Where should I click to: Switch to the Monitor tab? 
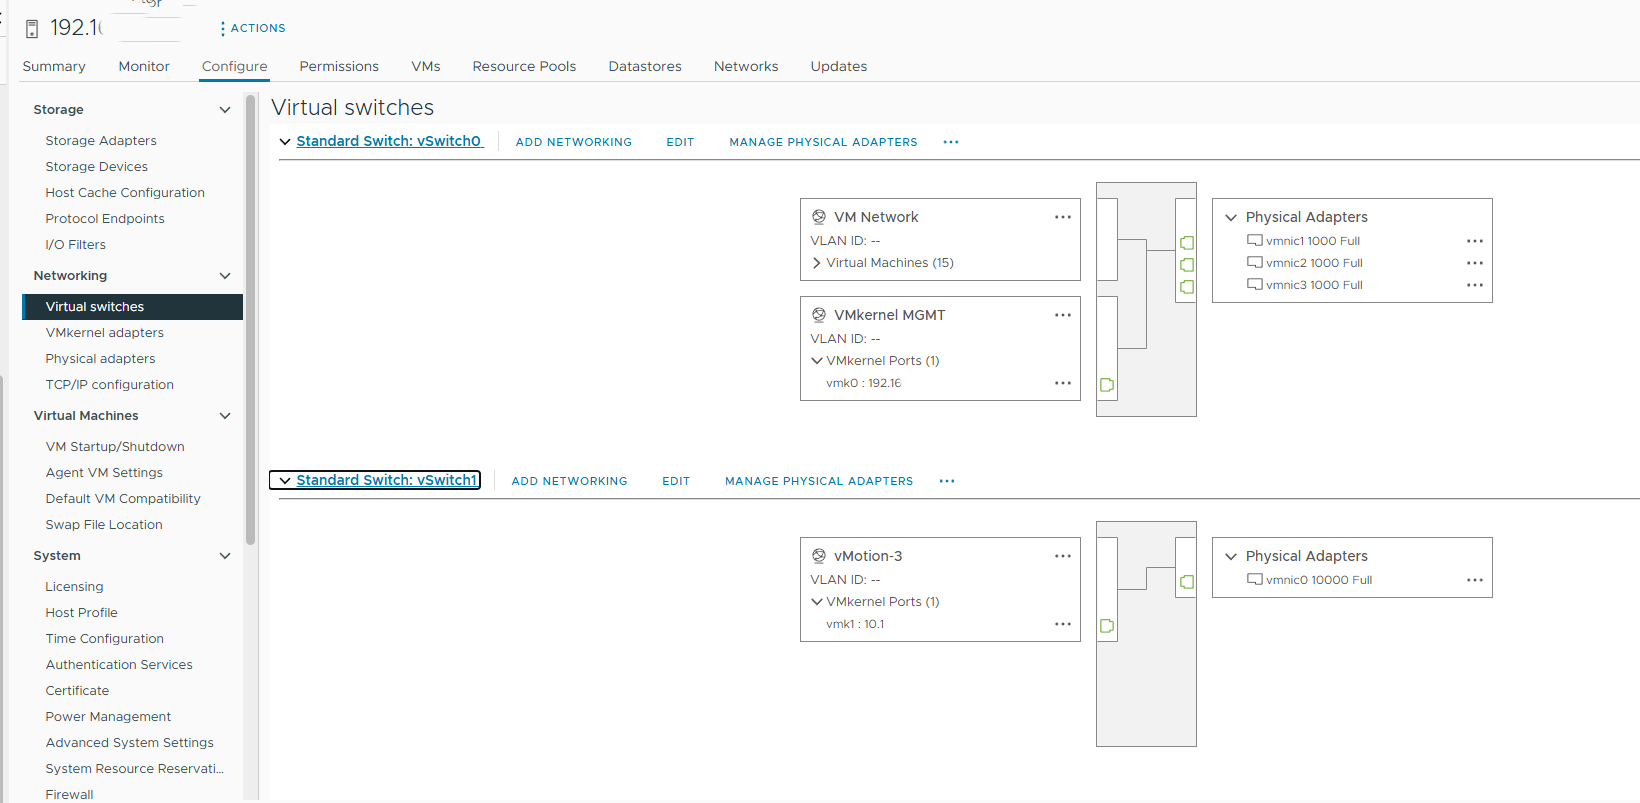click(144, 66)
